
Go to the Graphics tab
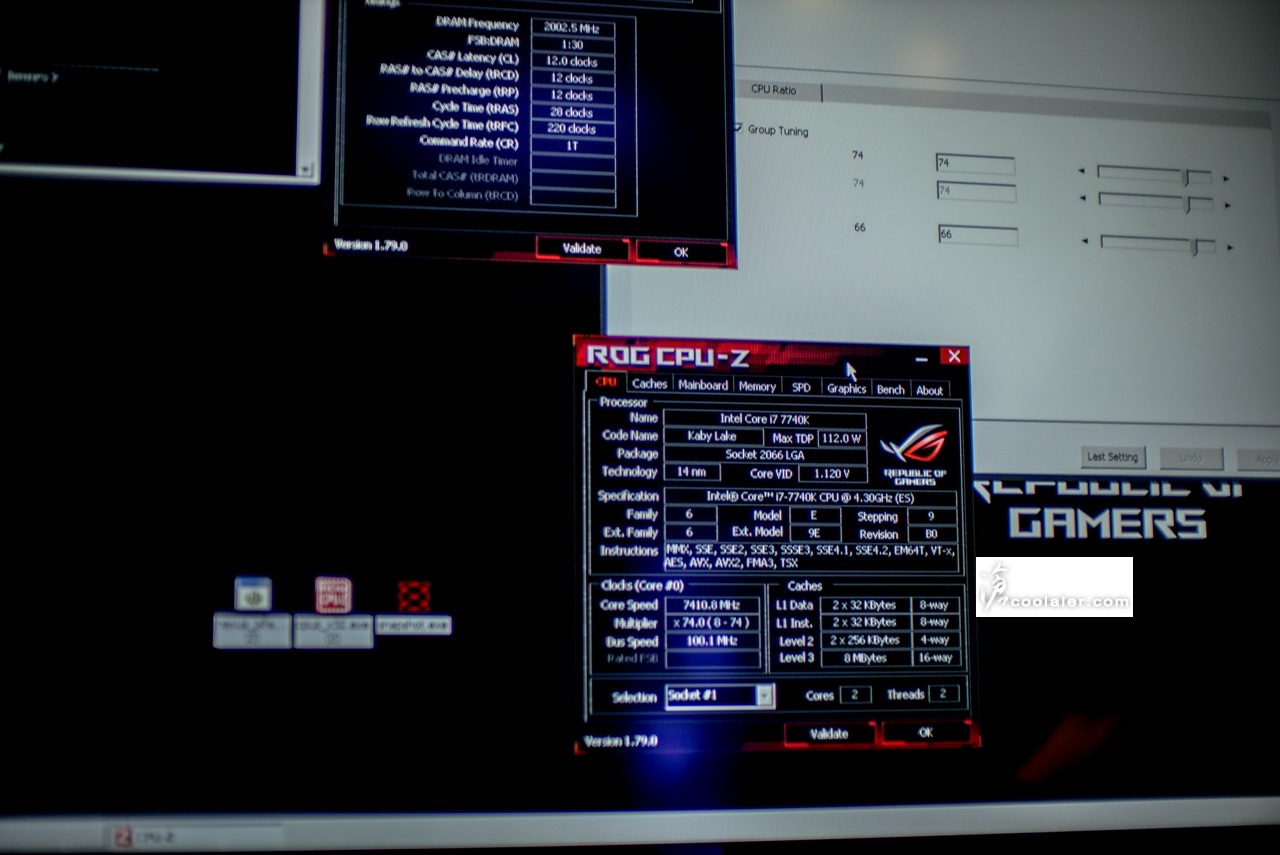tap(846, 388)
